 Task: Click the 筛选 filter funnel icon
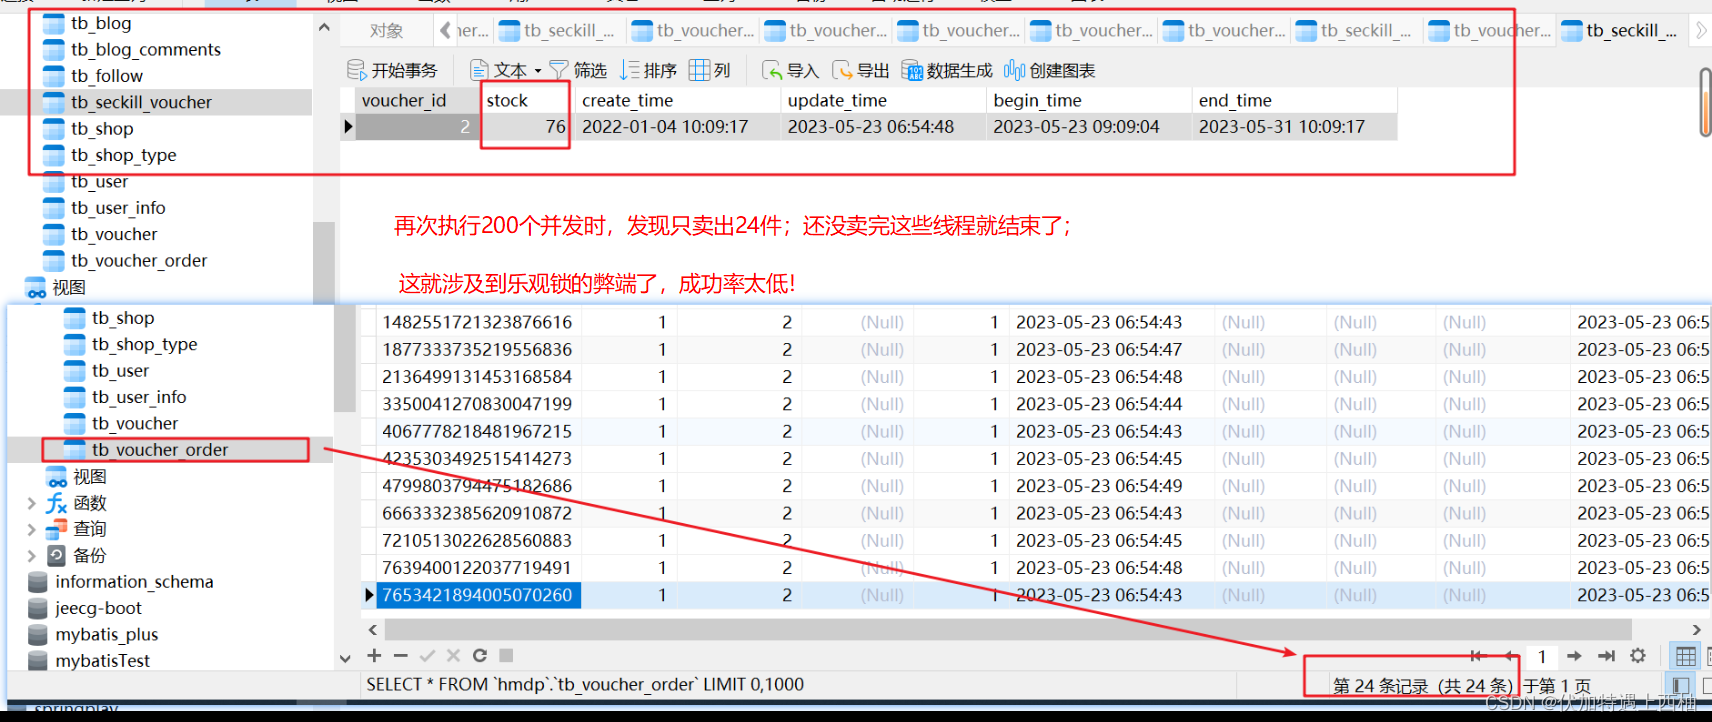pos(558,70)
